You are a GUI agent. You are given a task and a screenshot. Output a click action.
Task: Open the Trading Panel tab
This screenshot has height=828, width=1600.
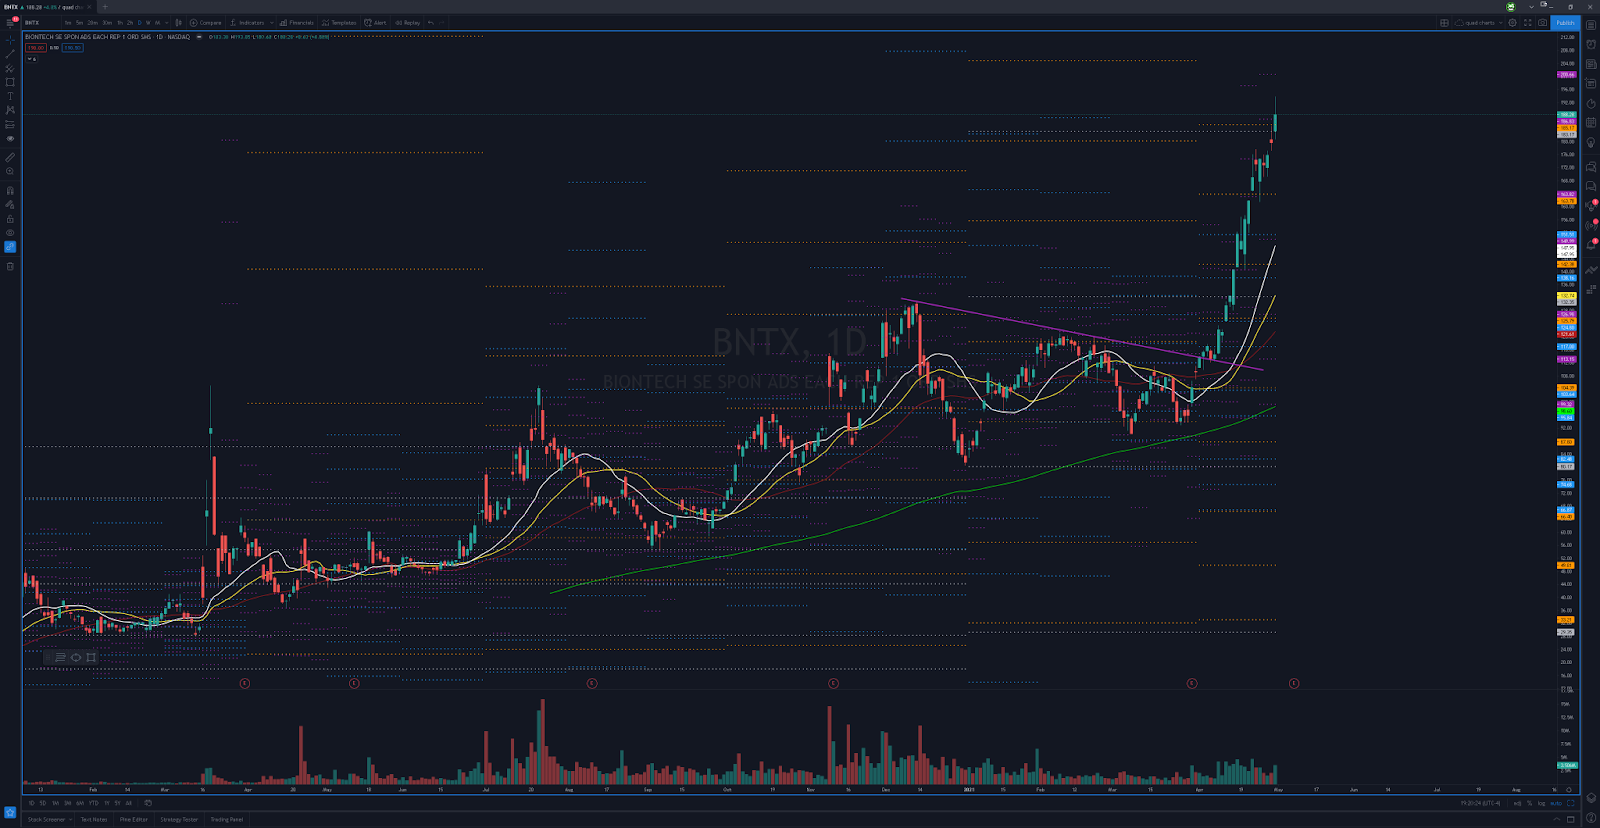pos(226,819)
